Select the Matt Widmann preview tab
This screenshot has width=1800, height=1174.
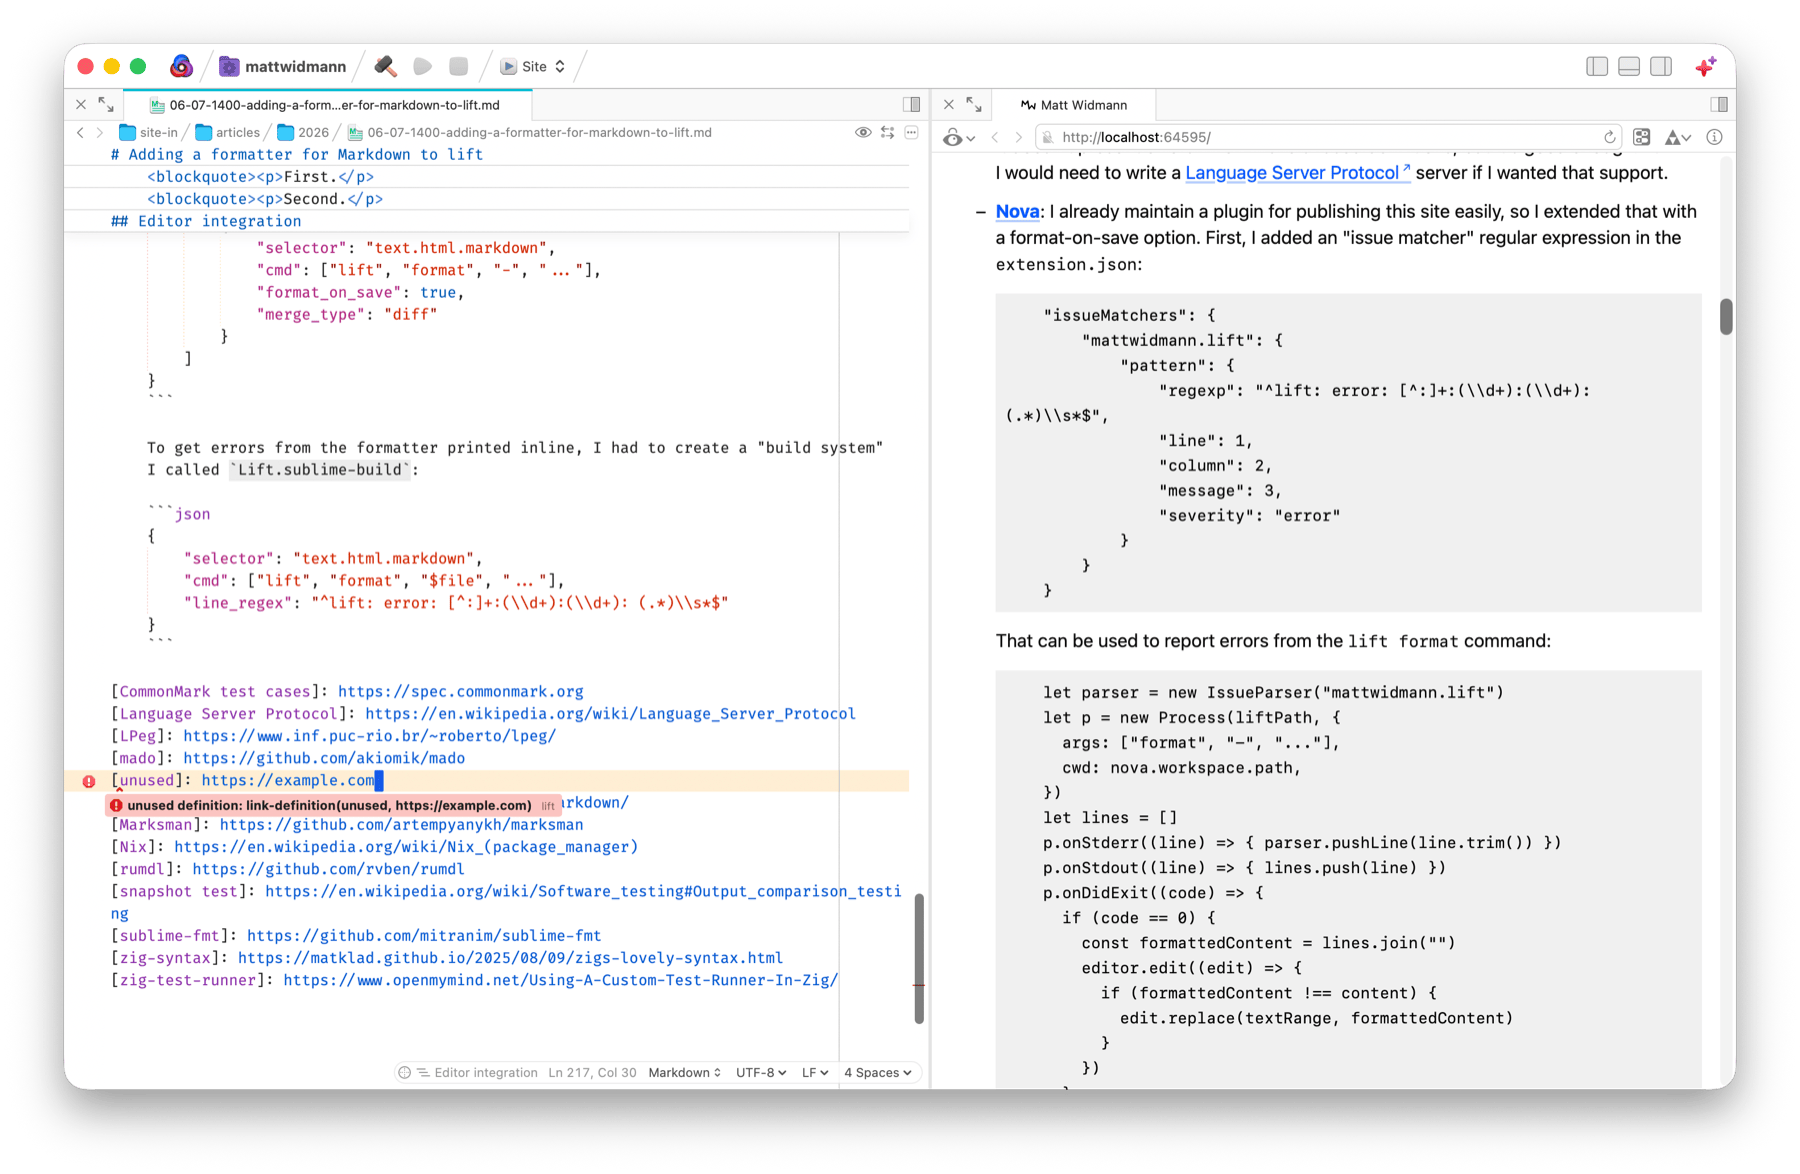click(x=1073, y=104)
